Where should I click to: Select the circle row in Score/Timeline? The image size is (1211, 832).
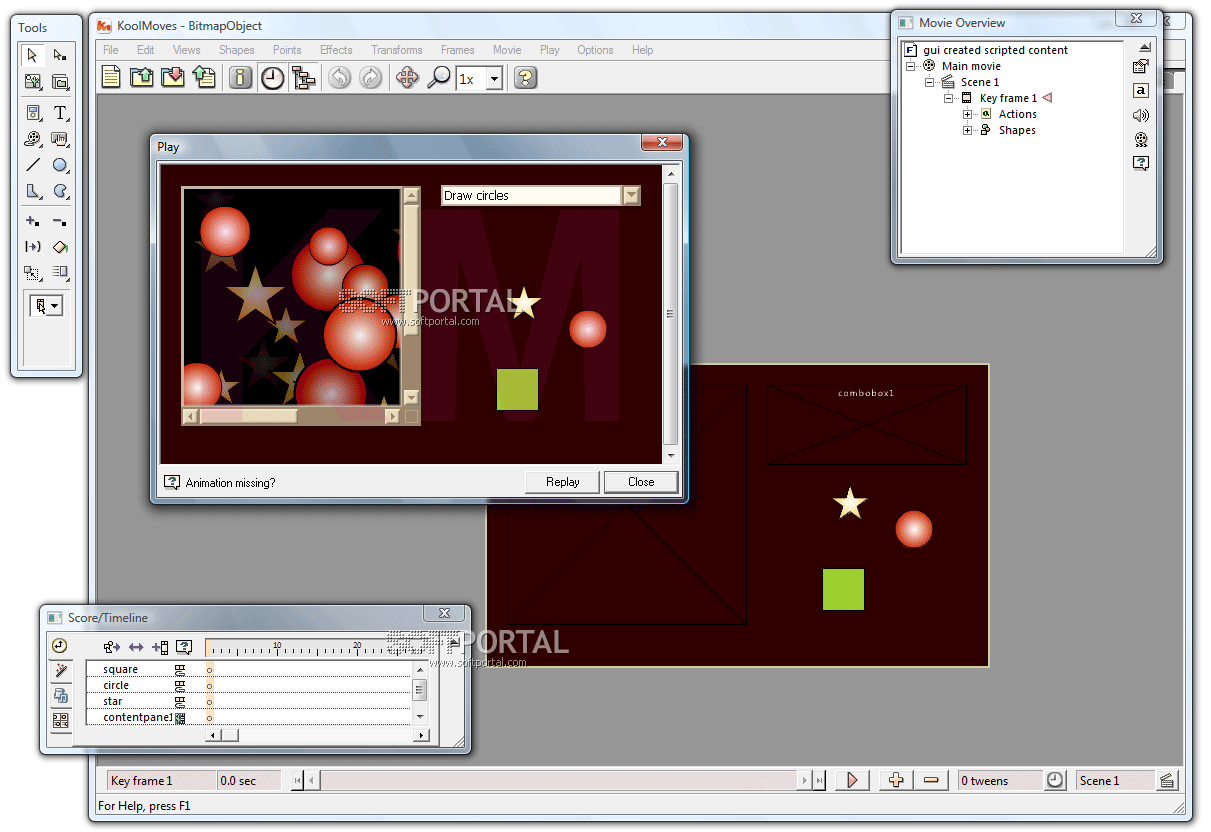pyautogui.click(x=117, y=686)
